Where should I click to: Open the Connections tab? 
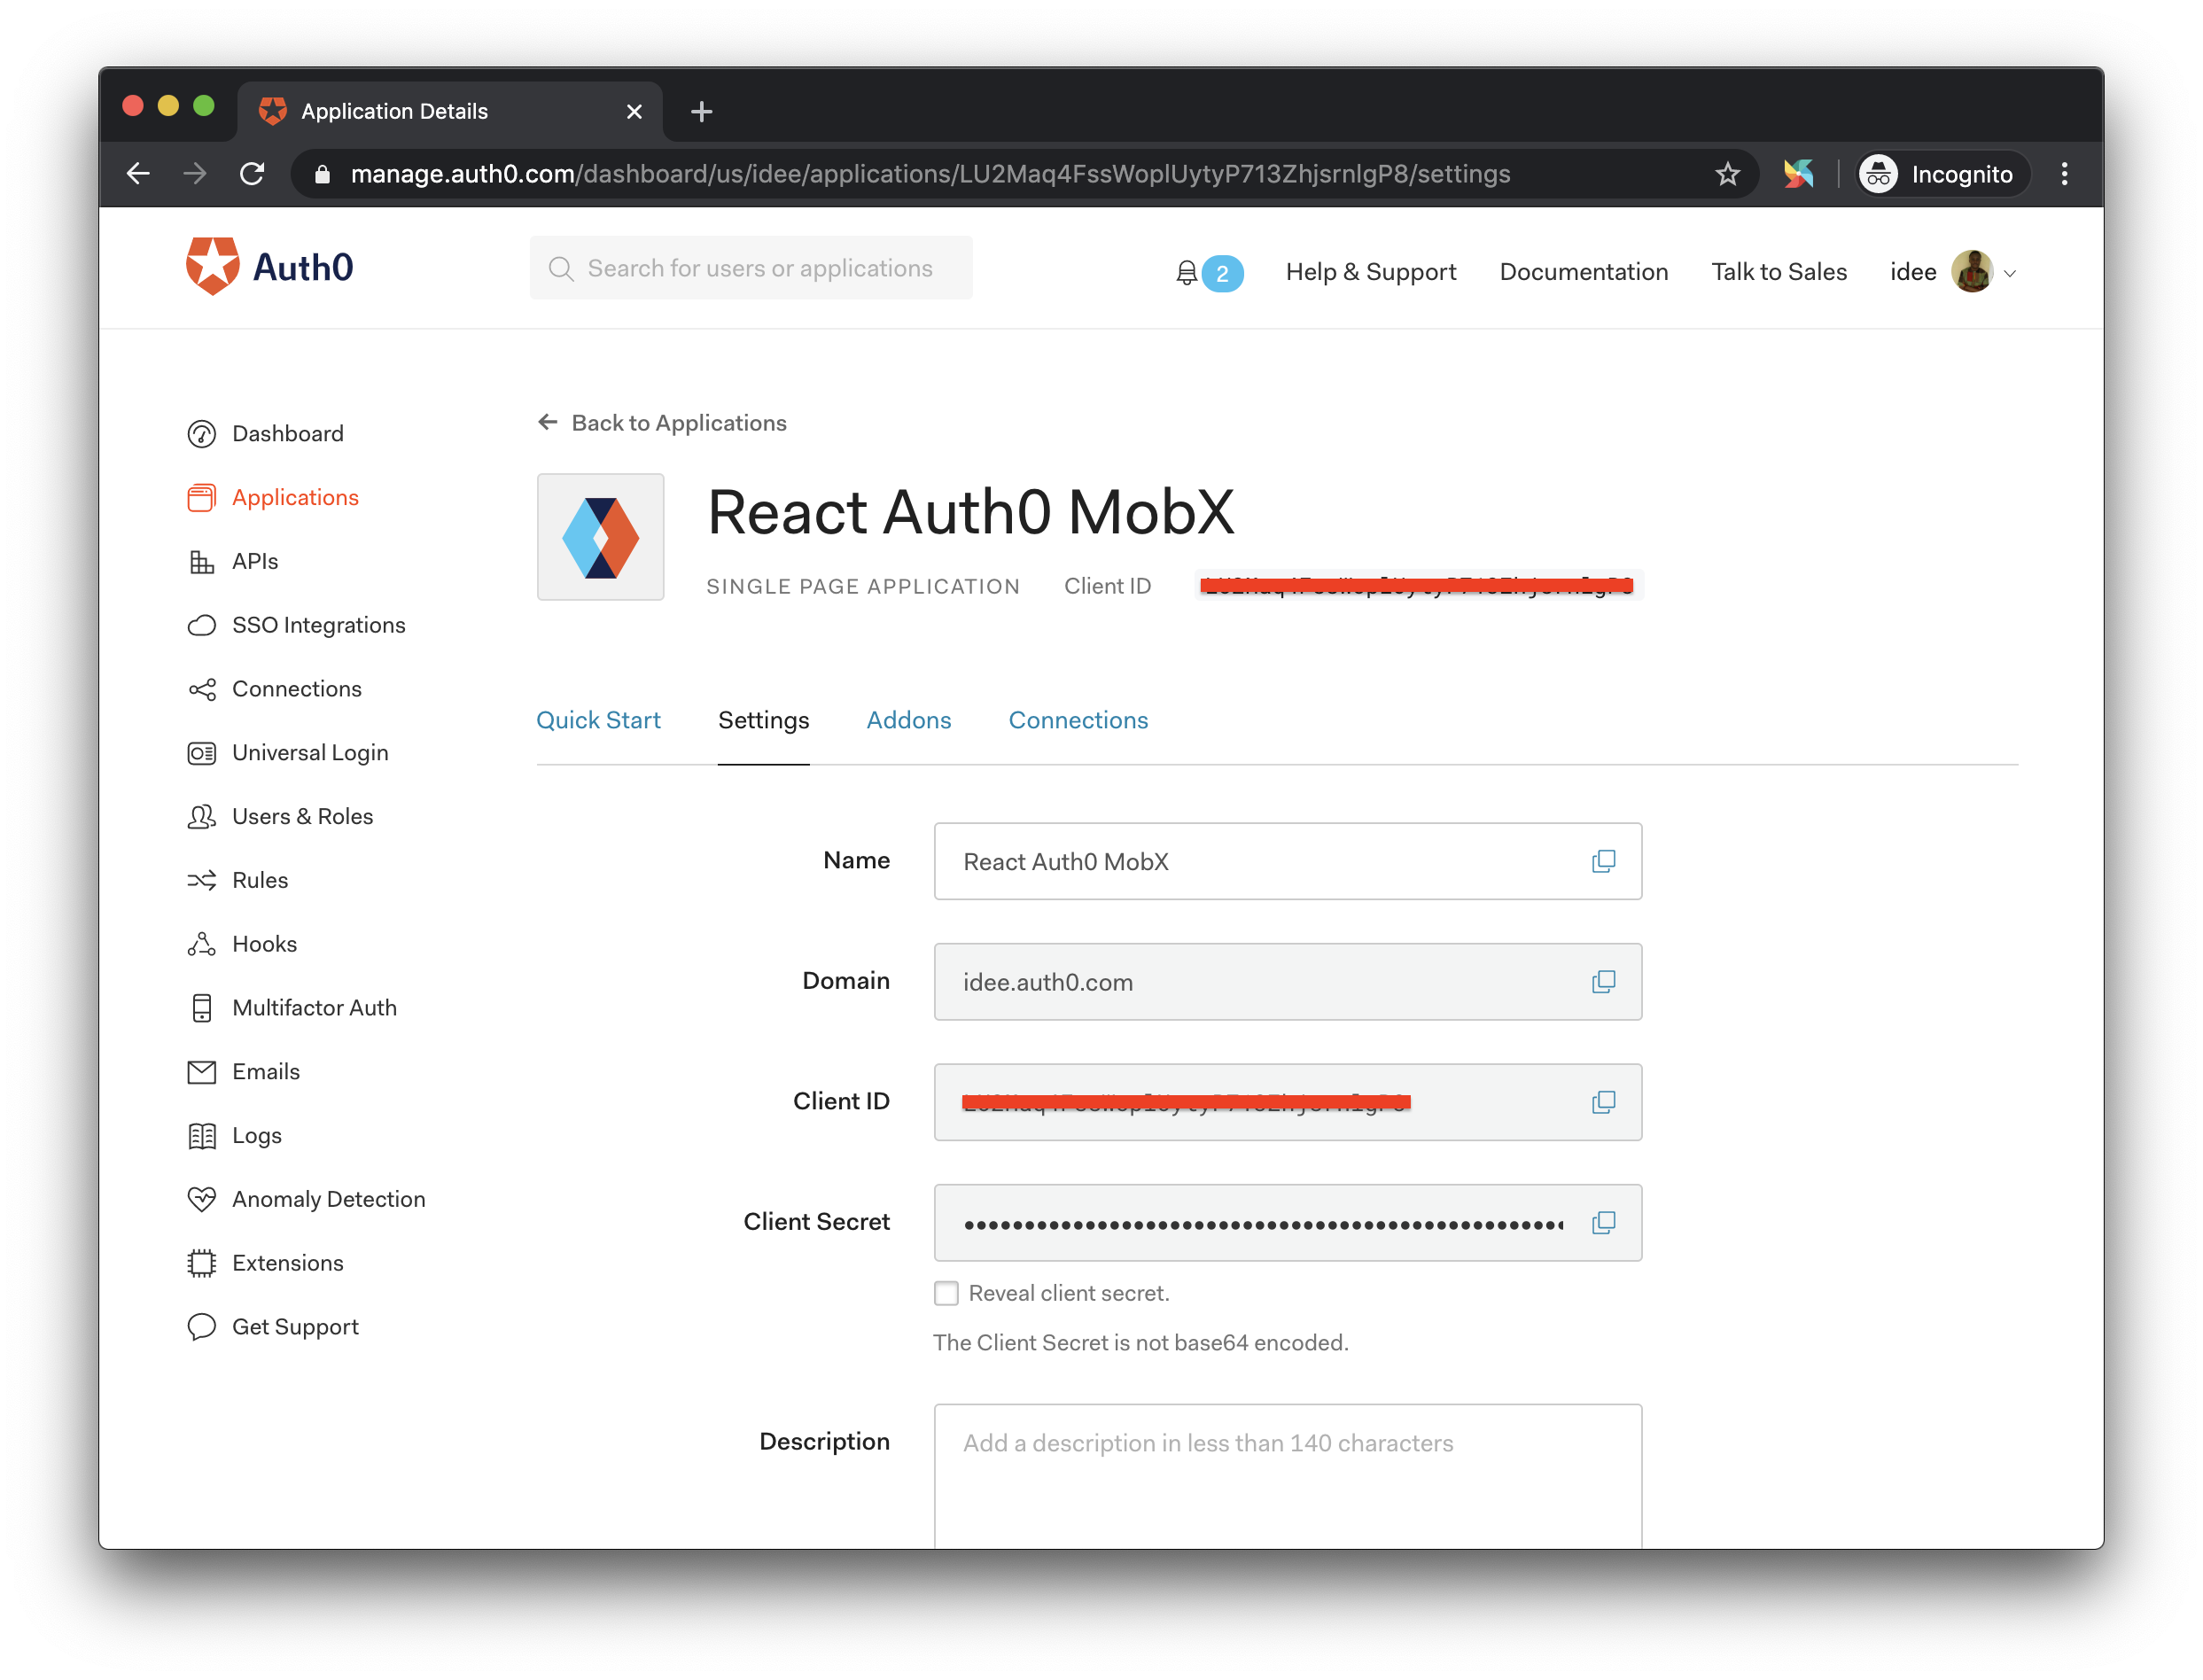point(1080,719)
